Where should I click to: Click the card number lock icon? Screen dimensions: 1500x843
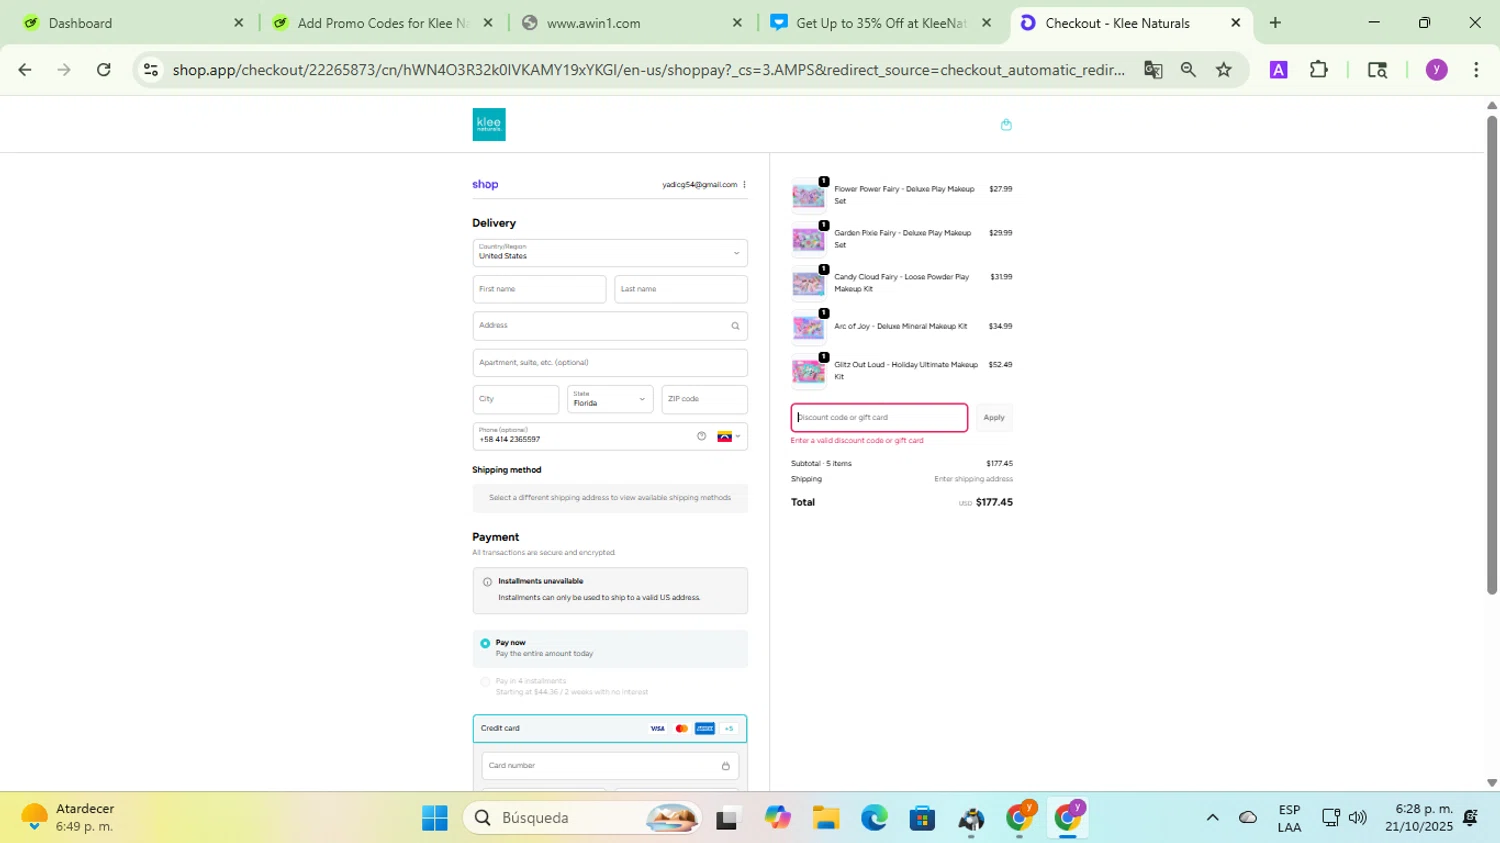726,766
